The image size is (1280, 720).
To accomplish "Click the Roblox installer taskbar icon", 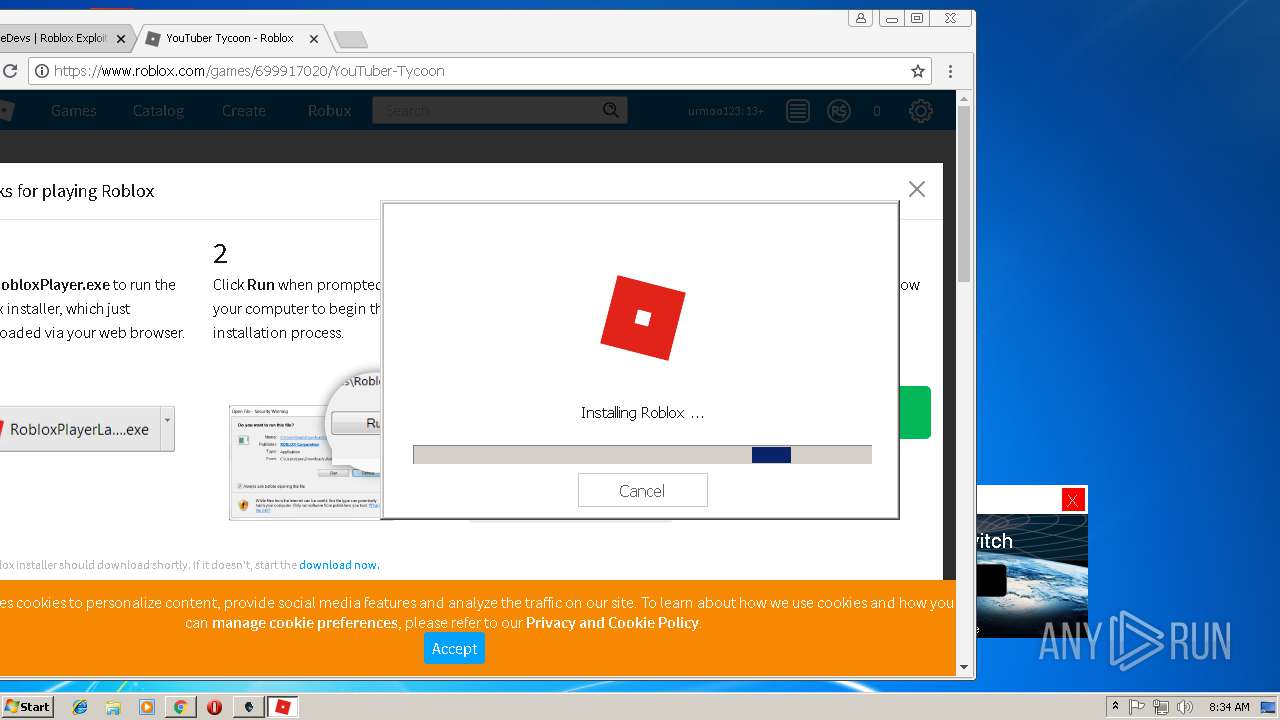I will [282, 707].
